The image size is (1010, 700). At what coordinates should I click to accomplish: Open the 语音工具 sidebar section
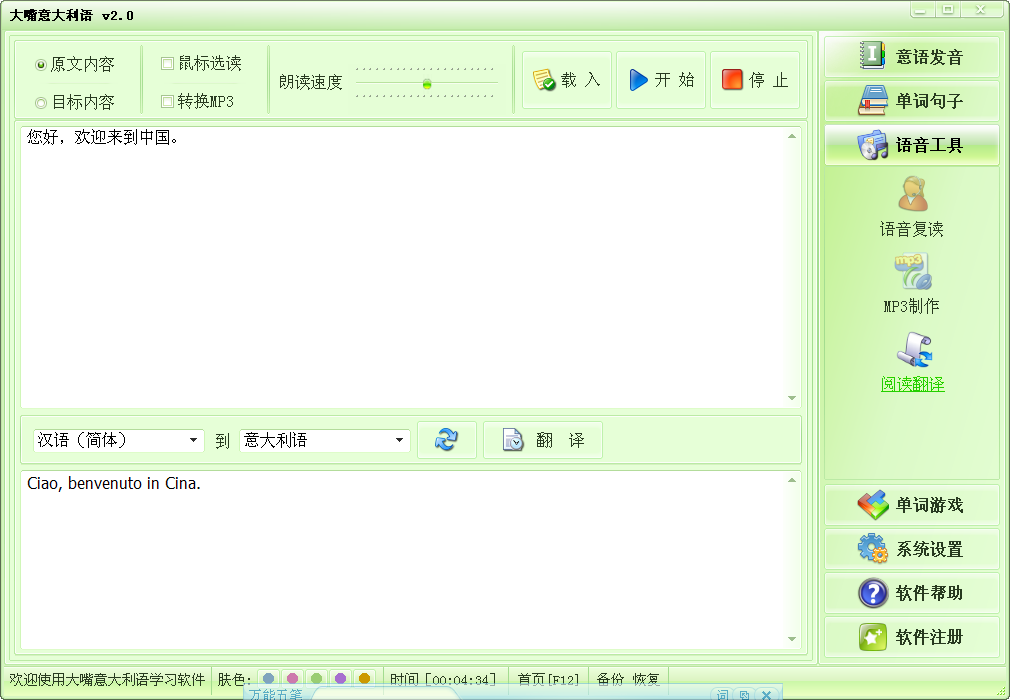click(x=911, y=145)
